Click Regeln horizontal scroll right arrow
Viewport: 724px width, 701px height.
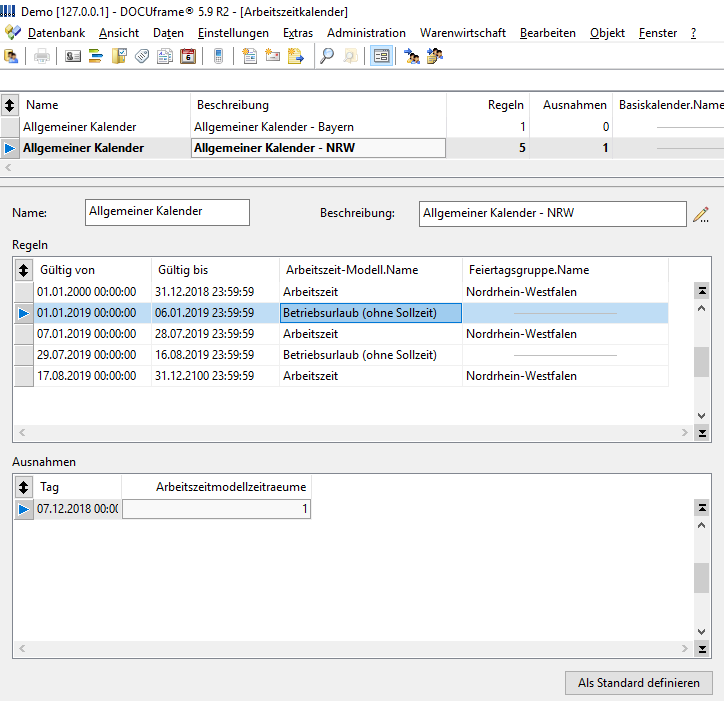point(685,433)
